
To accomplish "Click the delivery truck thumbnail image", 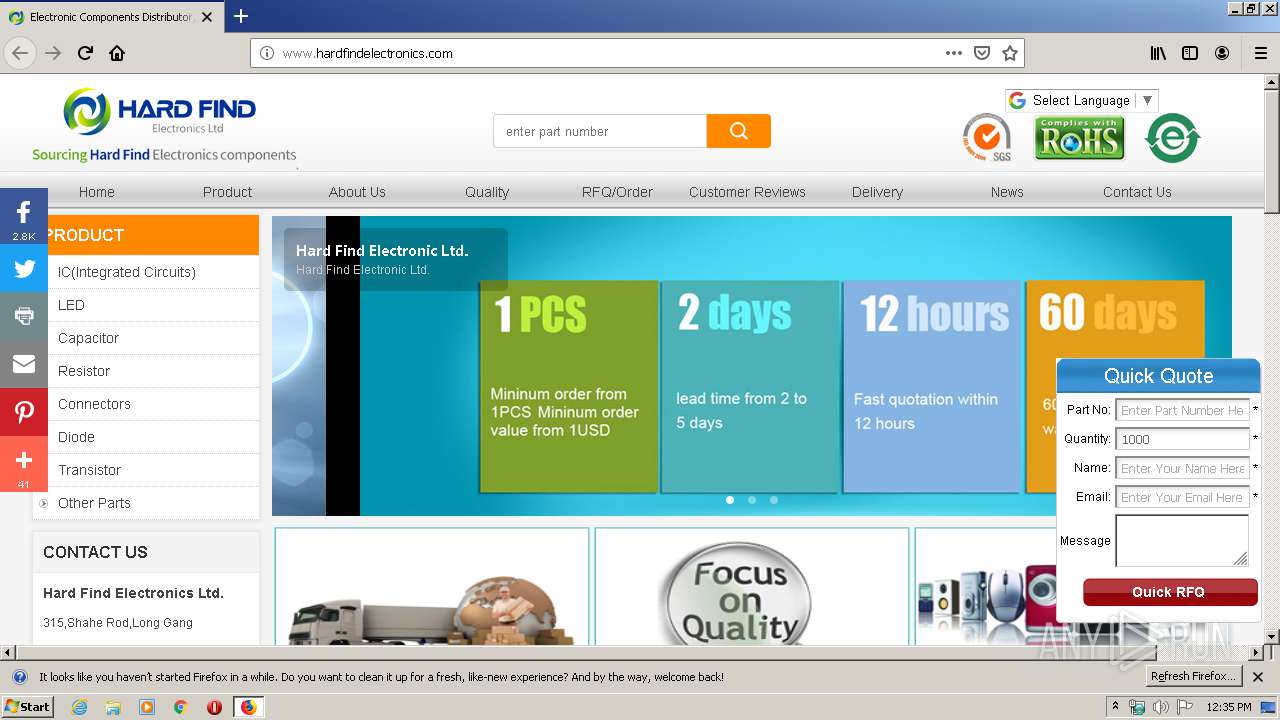I will click(x=432, y=587).
